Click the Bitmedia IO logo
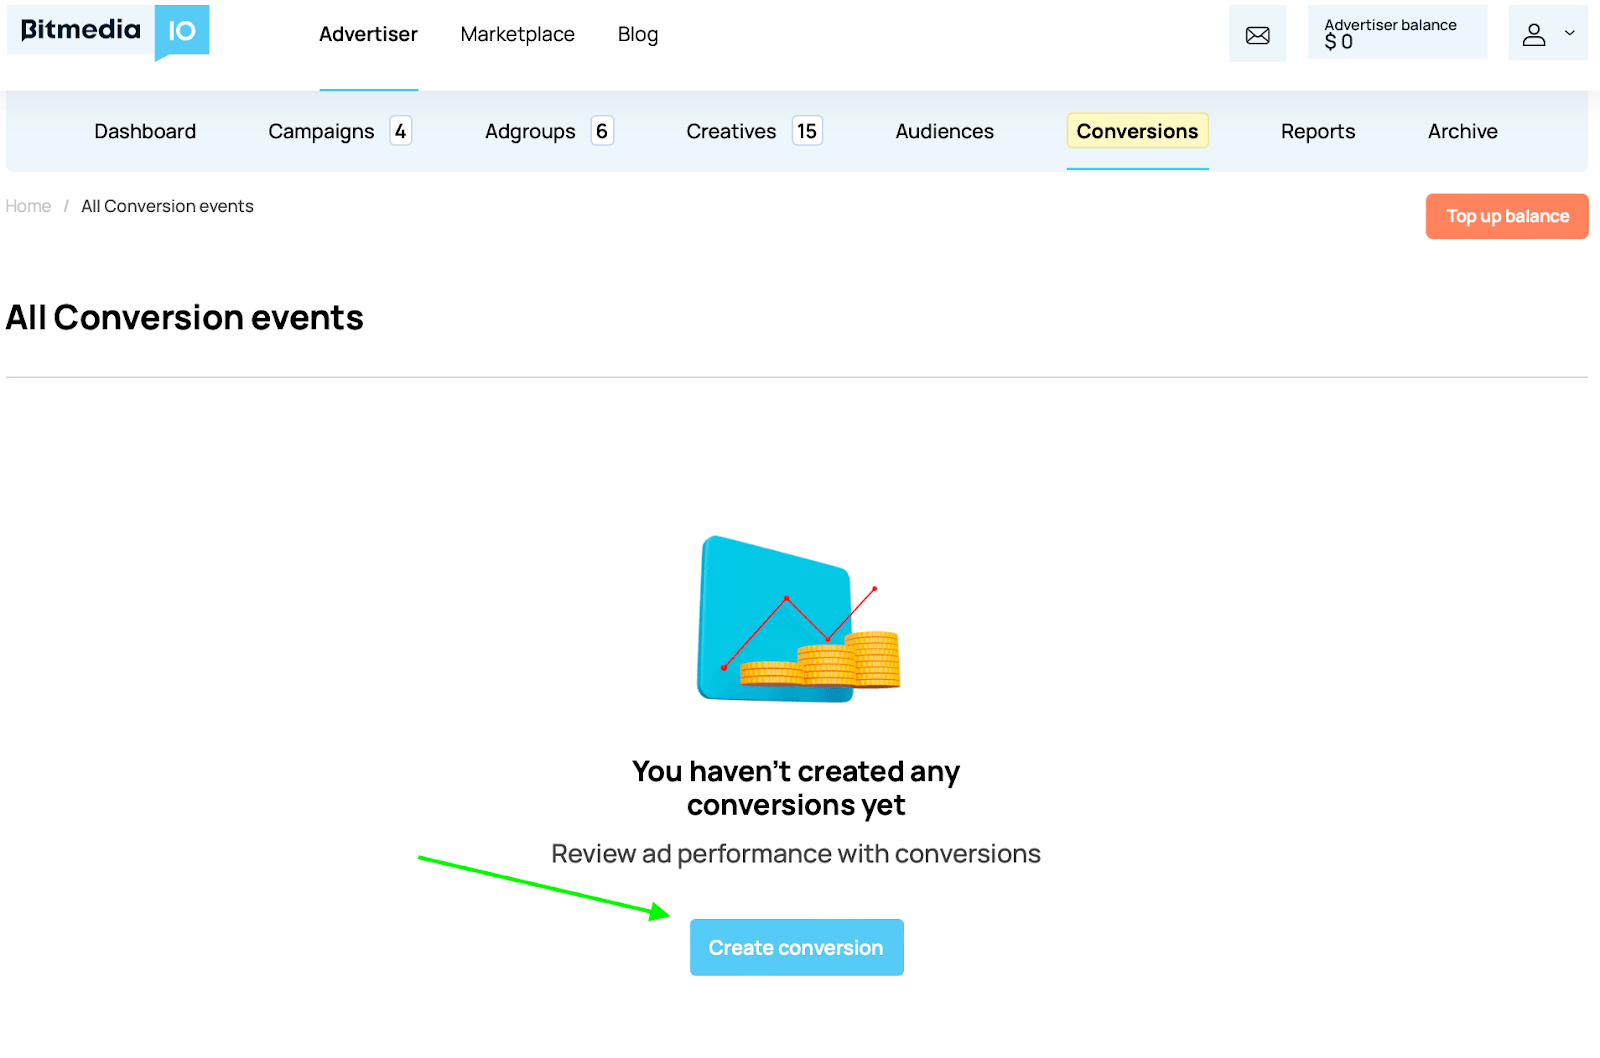The height and width of the screenshot is (1058, 1600). click(107, 33)
